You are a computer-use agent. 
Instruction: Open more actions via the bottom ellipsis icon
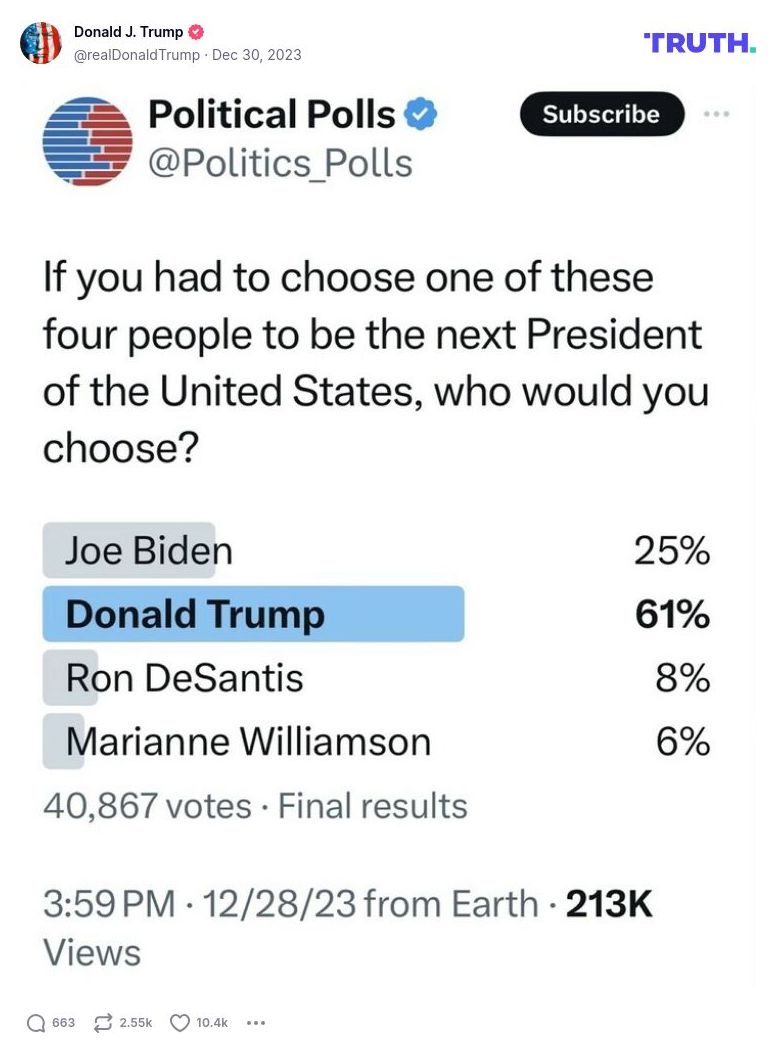tap(256, 1023)
